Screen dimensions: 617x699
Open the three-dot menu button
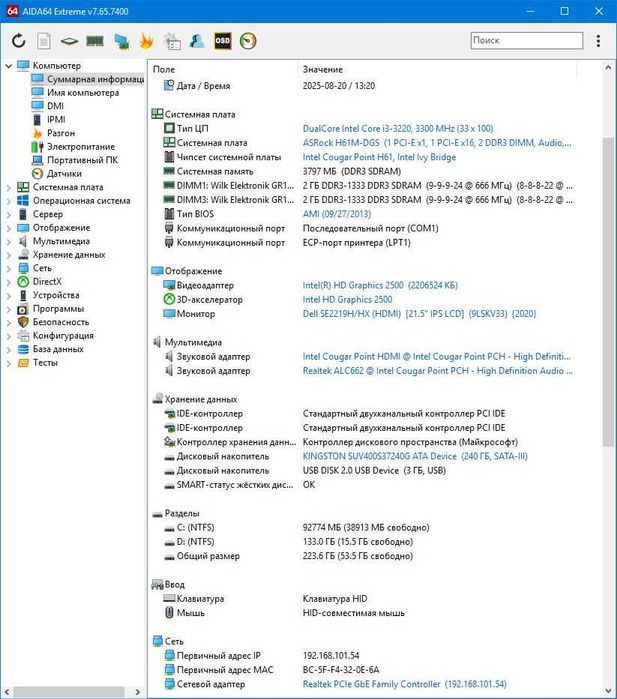(598, 41)
